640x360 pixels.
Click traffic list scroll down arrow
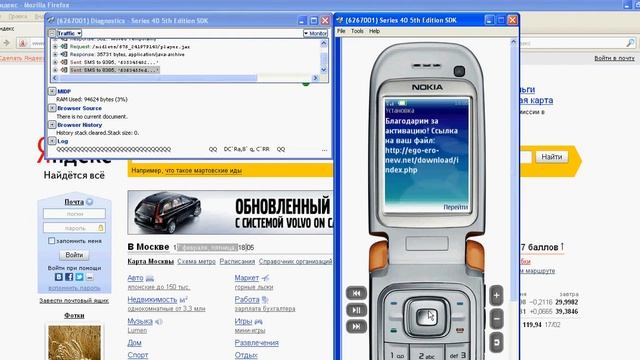click(324, 70)
